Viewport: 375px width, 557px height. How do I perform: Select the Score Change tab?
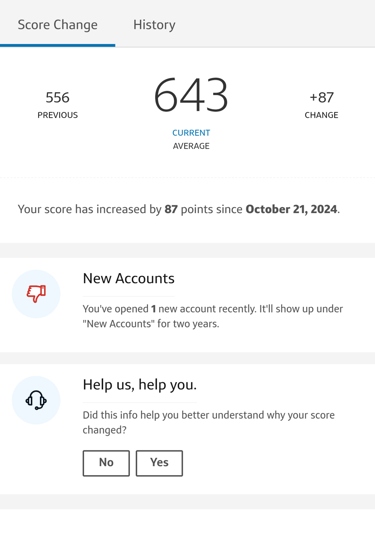point(58,25)
